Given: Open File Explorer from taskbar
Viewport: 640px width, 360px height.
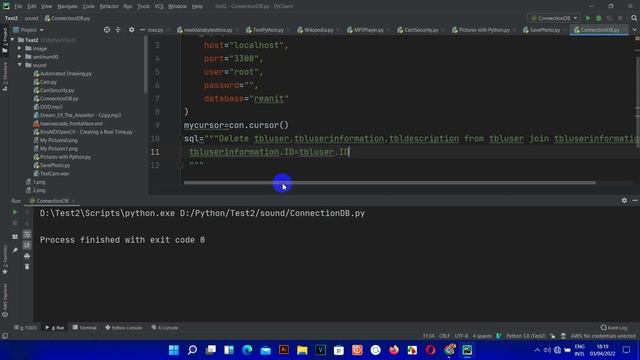Looking at the screenshot, I should tap(302, 350).
